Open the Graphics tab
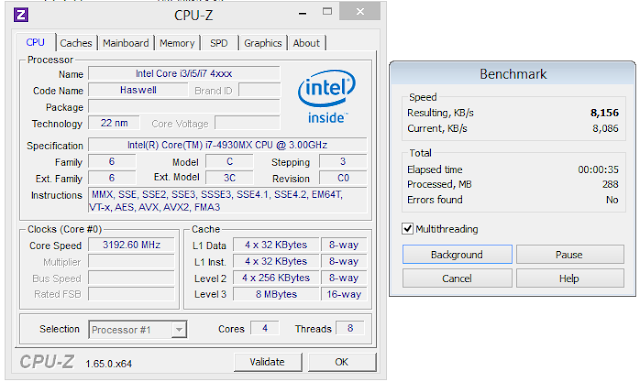 pyautogui.click(x=263, y=43)
